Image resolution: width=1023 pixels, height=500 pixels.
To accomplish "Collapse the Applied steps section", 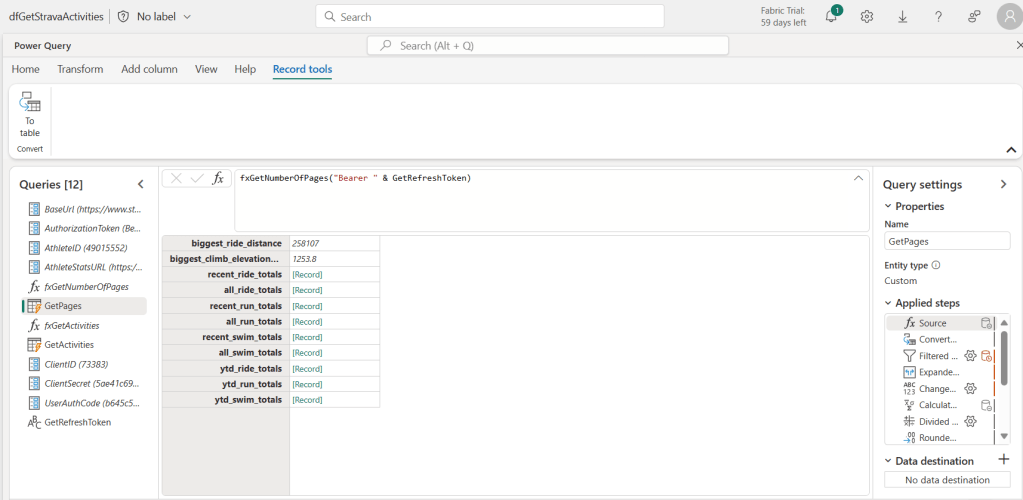I will [888, 303].
